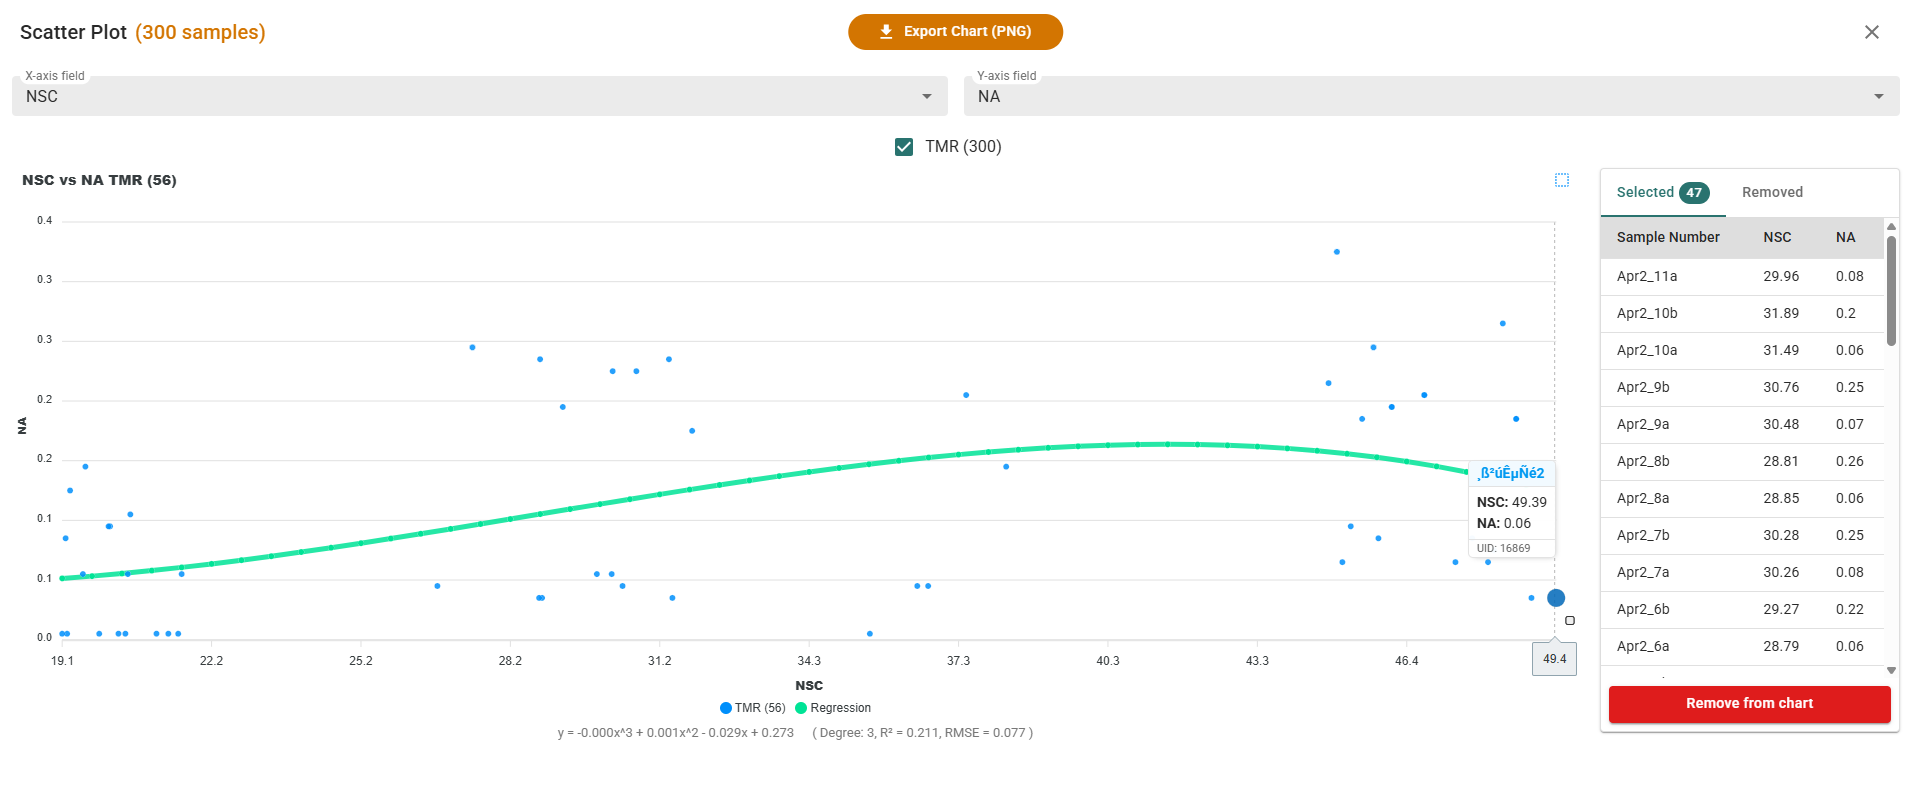Toggle the Regression legend entry
Viewport: 1915px width, 788px height.
[833, 708]
